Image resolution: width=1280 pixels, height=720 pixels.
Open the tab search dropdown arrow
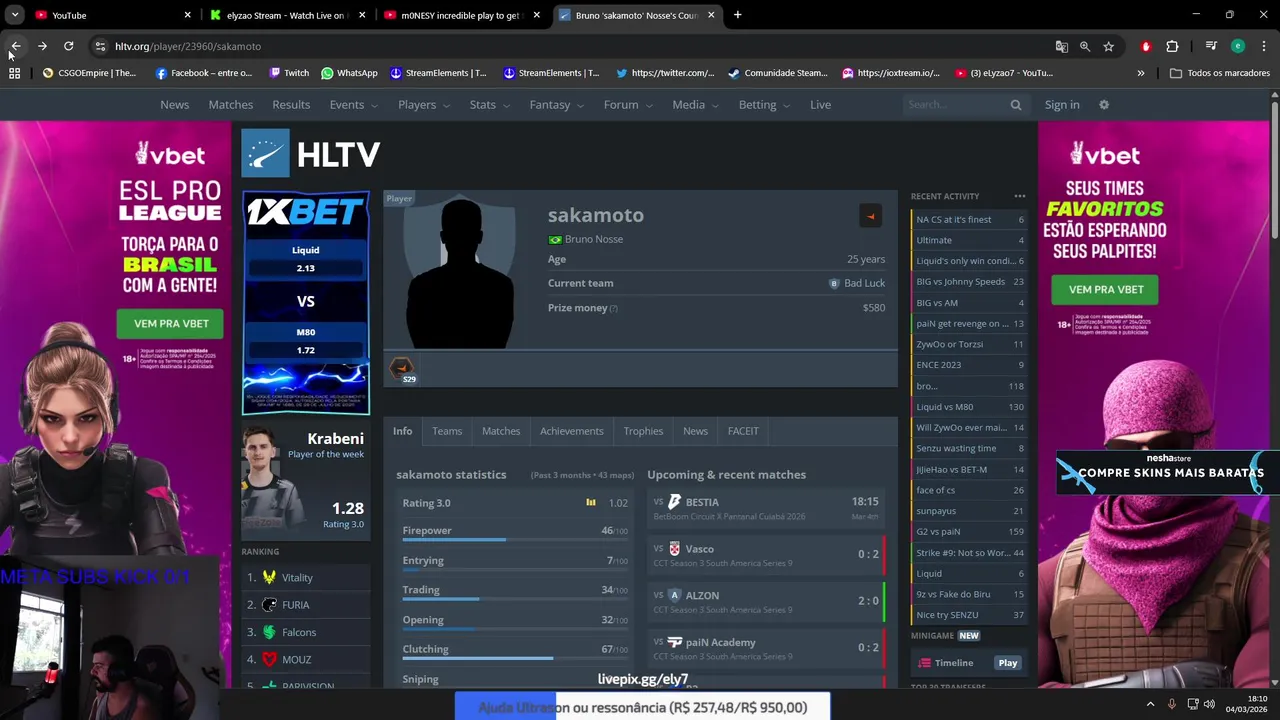[x=15, y=15]
